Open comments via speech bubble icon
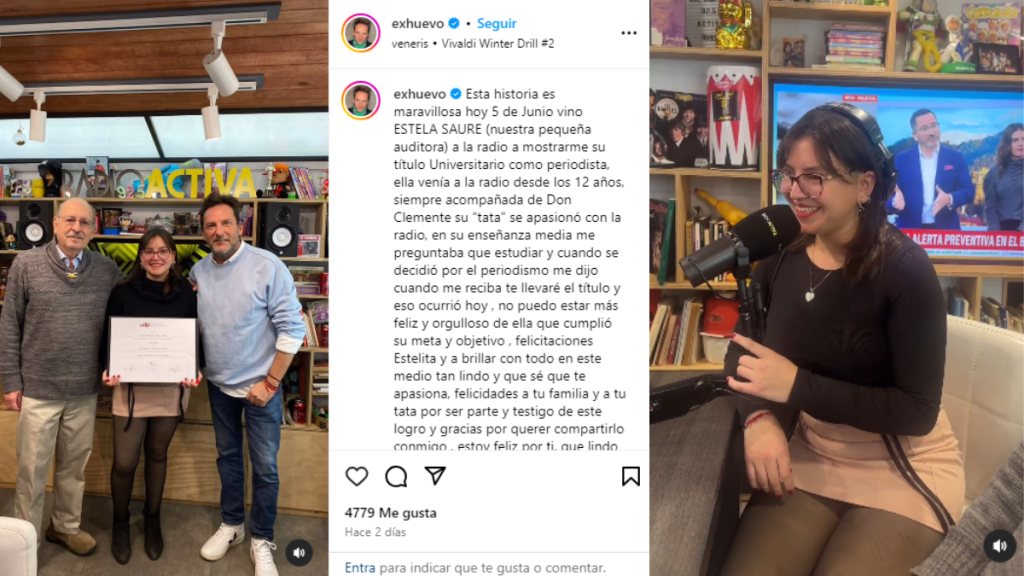Screen dimensions: 1024x576 396,476
